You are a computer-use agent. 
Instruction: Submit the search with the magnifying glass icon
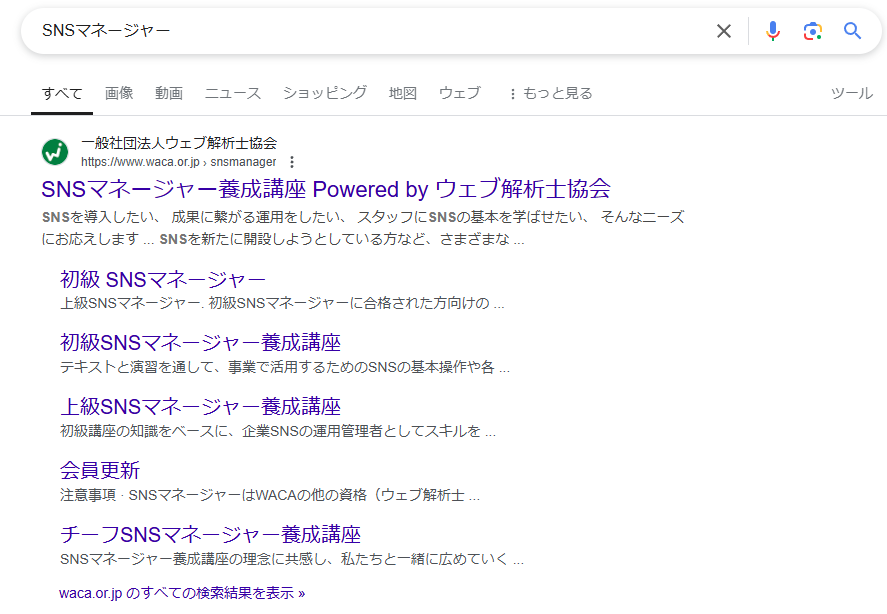tap(852, 31)
